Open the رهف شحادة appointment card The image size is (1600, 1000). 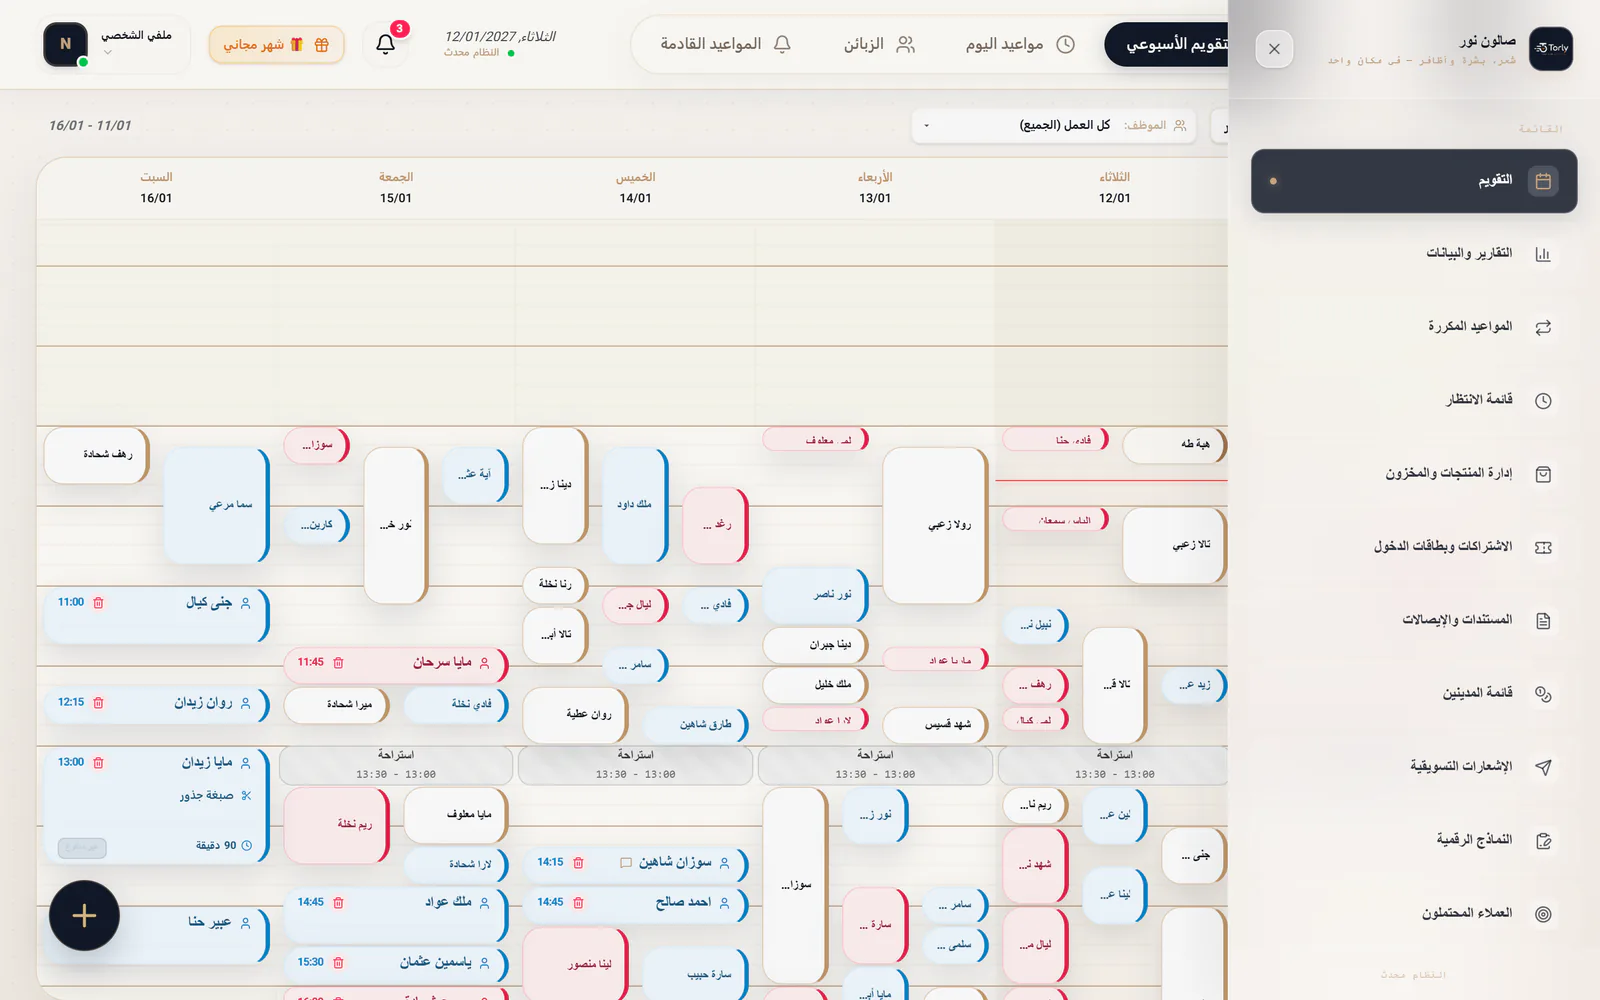(x=96, y=455)
